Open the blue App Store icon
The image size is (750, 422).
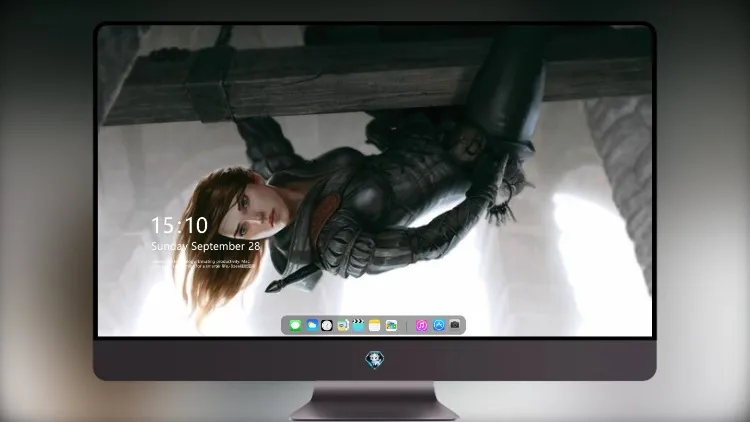tap(439, 325)
